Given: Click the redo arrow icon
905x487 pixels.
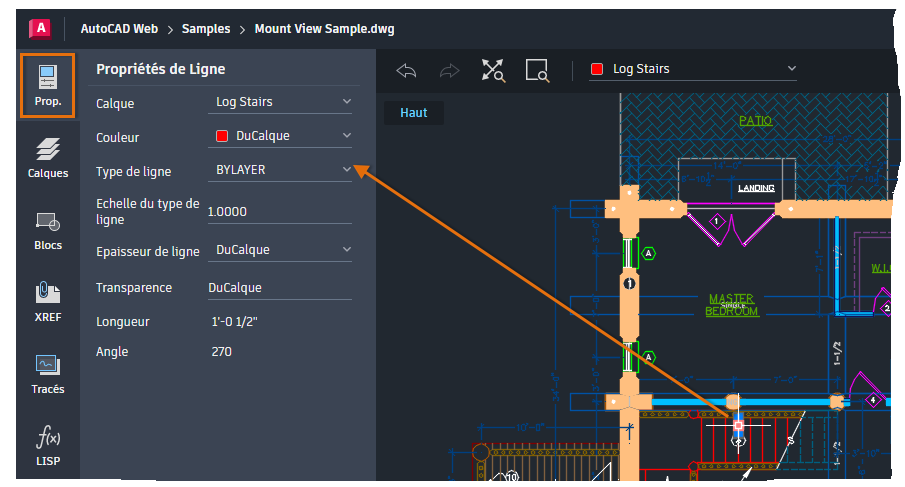Looking at the screenshot, I should tap(450, 71).
